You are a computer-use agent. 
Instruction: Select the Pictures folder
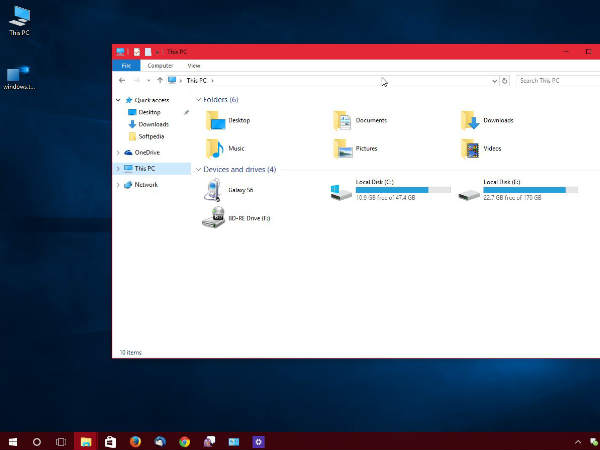[343, 149]
